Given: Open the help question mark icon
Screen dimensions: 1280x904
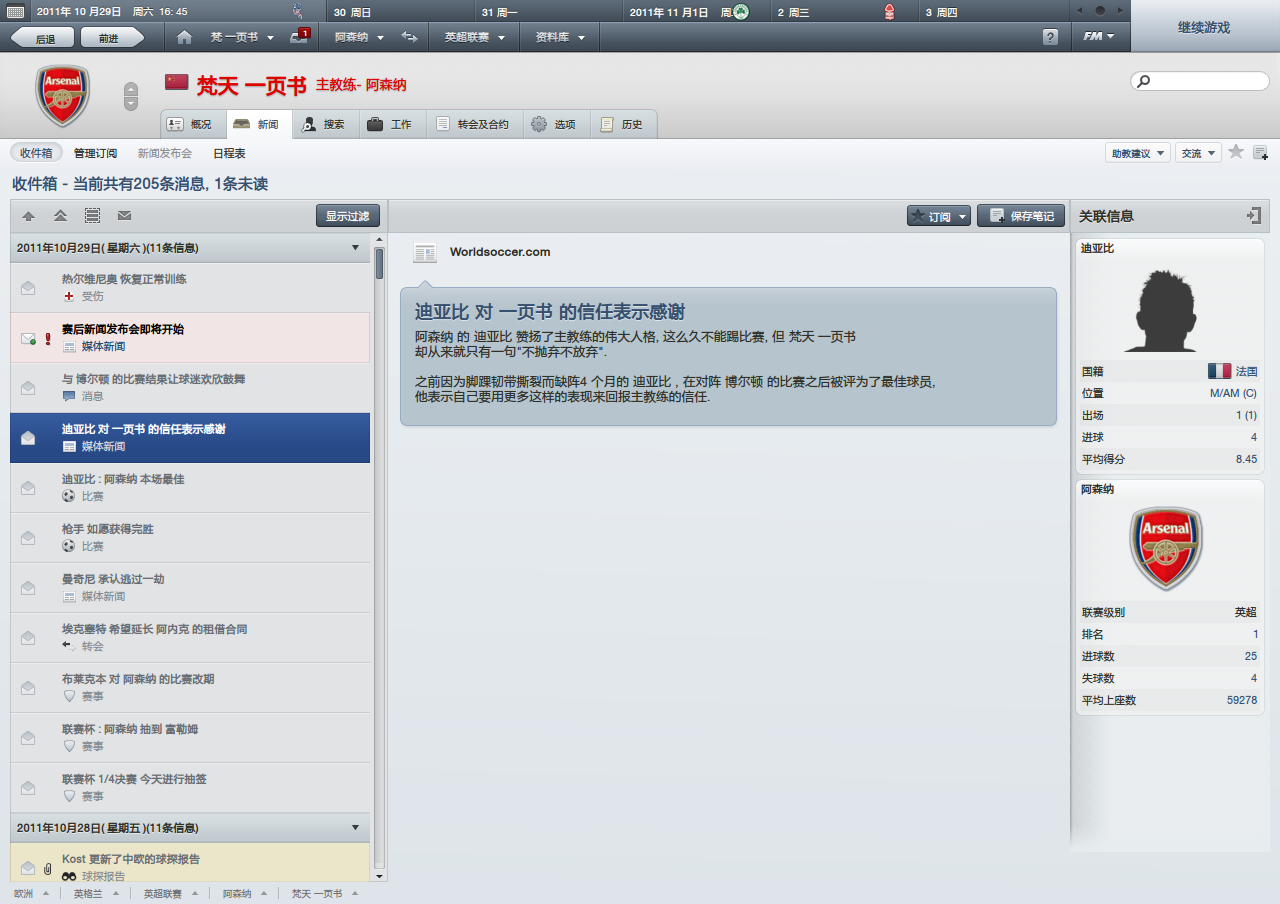Looking at the screenshot, I should pyautogui.click(x=1050, y=37).
